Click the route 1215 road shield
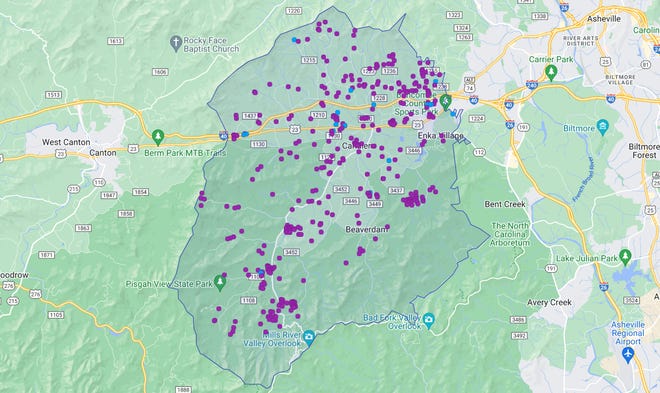Image resolution: width=660 pixels, height=393 pixels. (x=309, y=61)
